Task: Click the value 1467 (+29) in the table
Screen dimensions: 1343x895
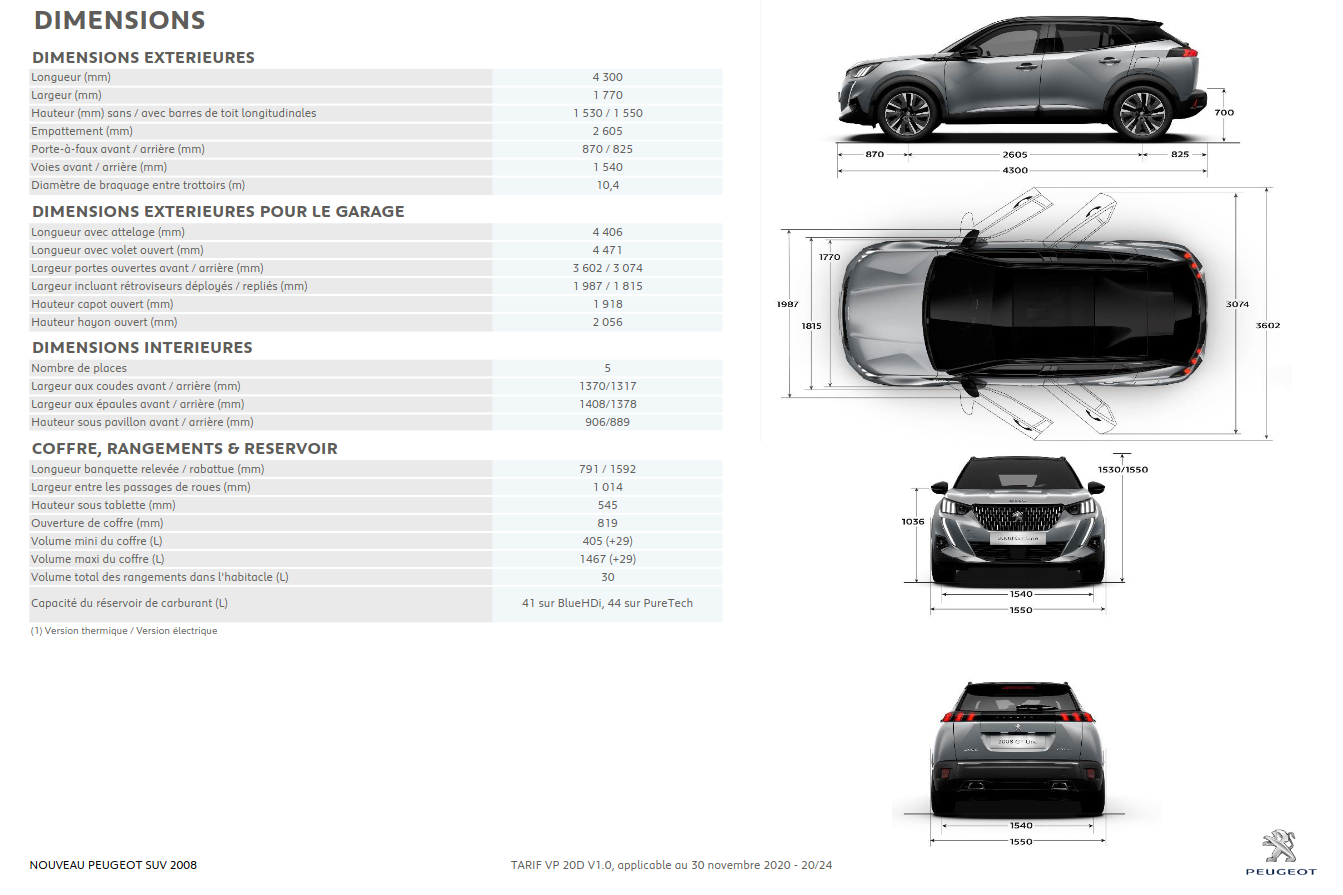Action: 607,559
